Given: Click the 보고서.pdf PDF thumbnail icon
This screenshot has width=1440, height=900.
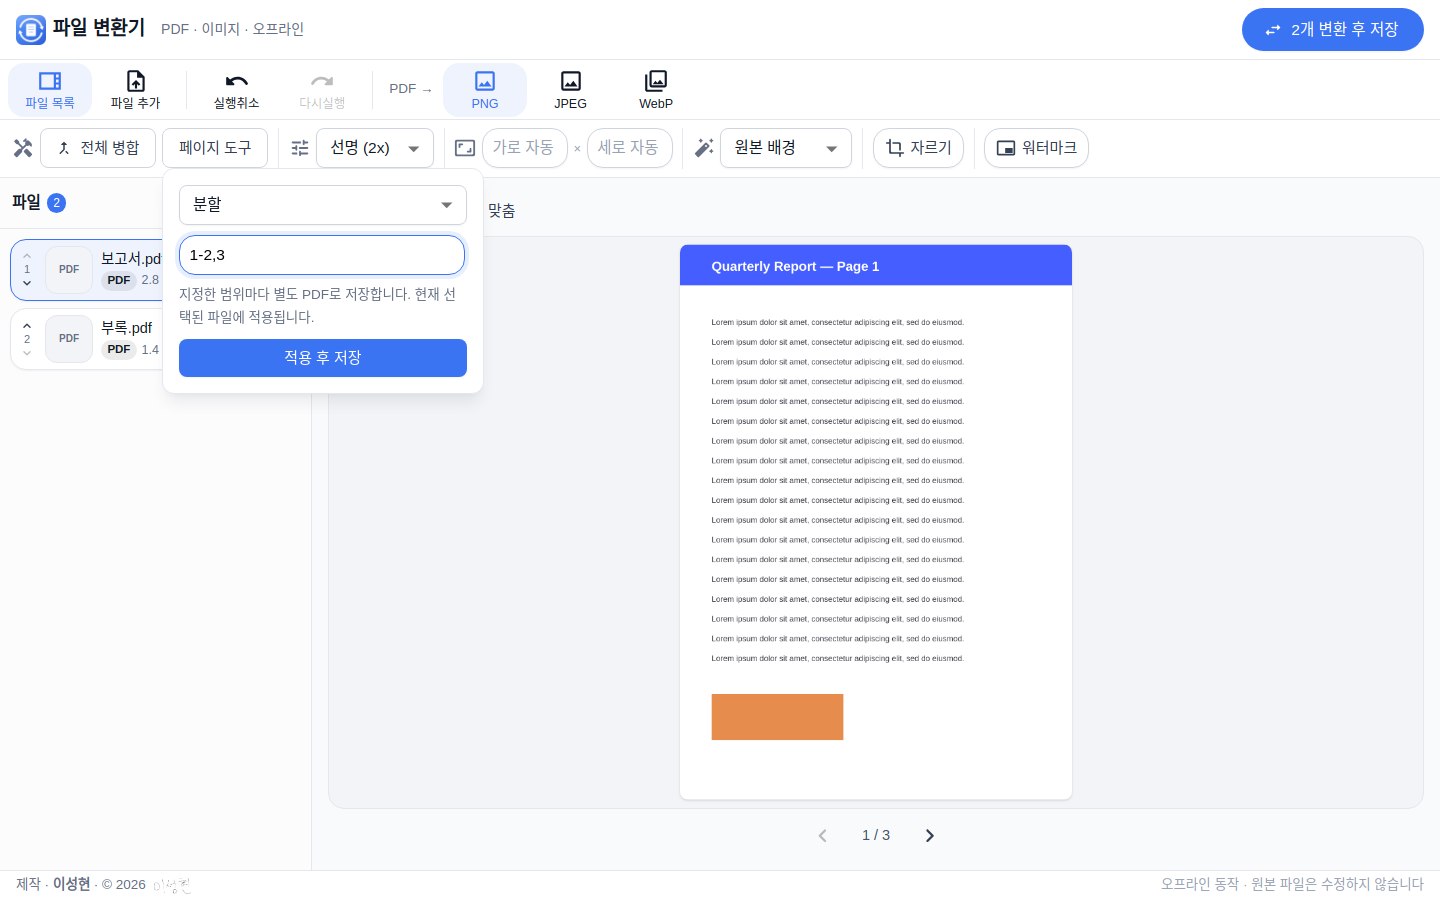Looking at the screenshot, I should pyautogui.click(x=69, y=270).
